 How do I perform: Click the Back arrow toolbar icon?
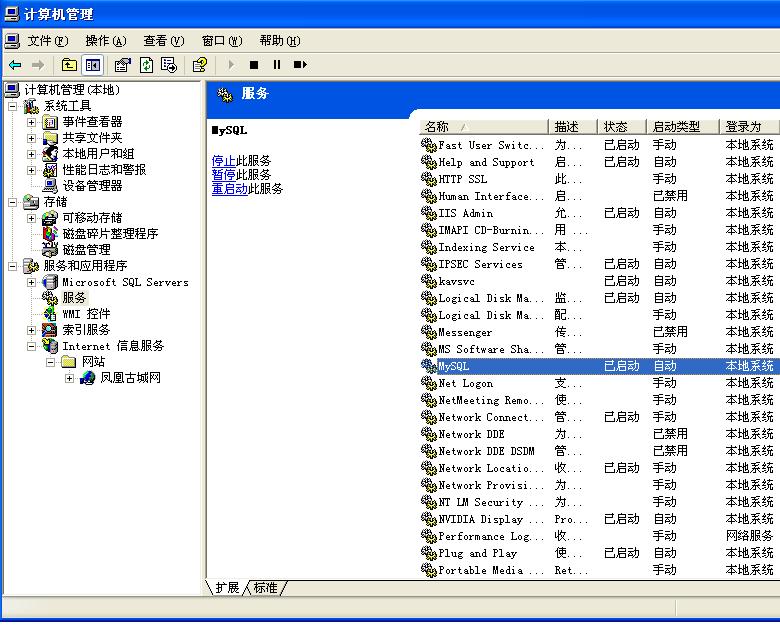(15, 65)
